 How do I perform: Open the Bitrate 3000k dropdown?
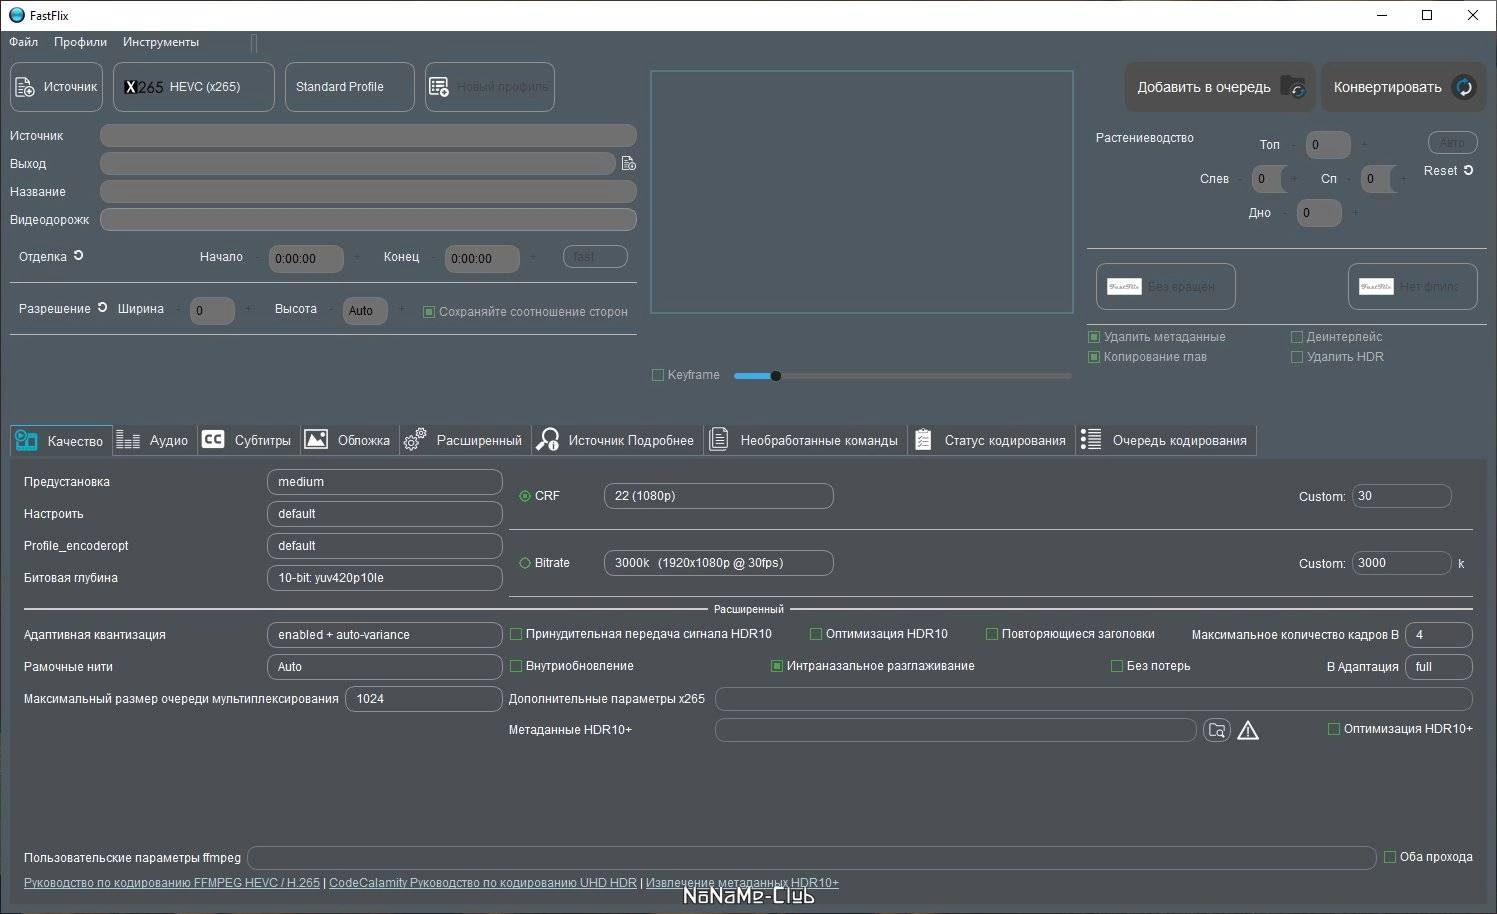[719, 563]
